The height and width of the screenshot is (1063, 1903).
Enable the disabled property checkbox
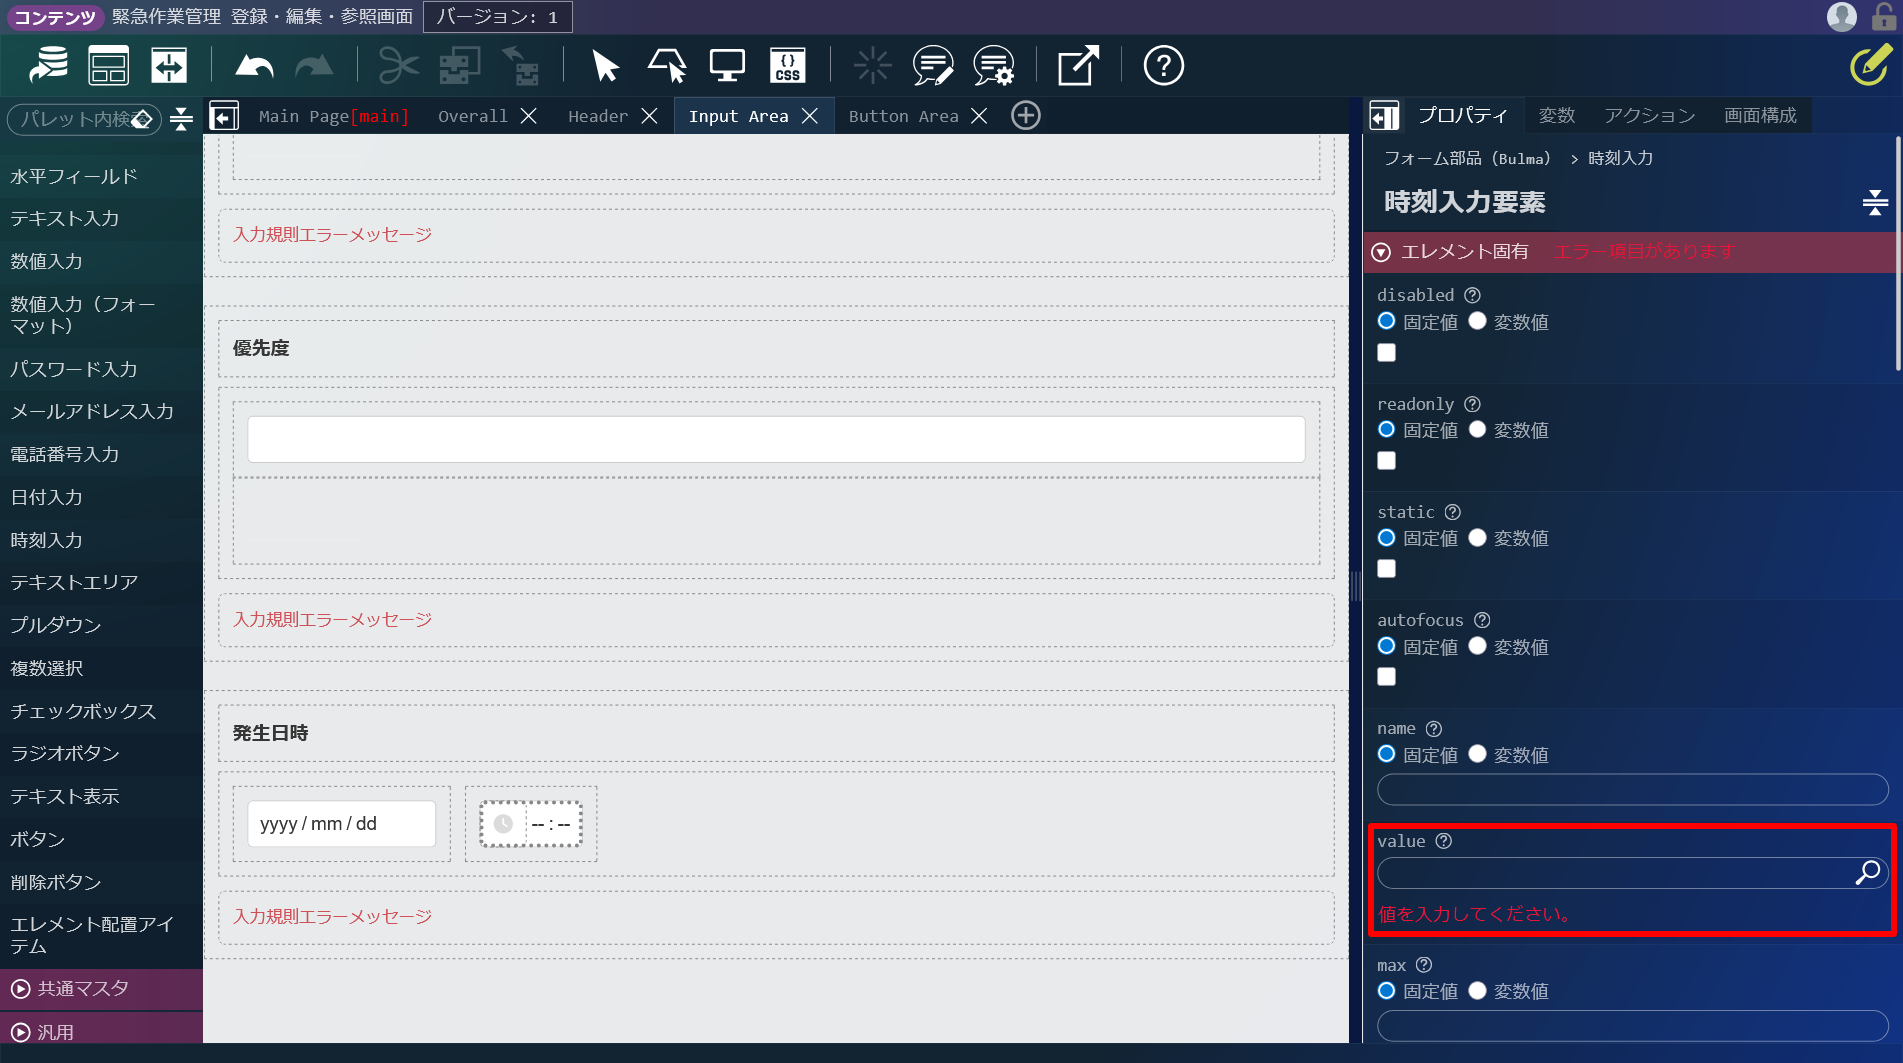pos(1386,353)
